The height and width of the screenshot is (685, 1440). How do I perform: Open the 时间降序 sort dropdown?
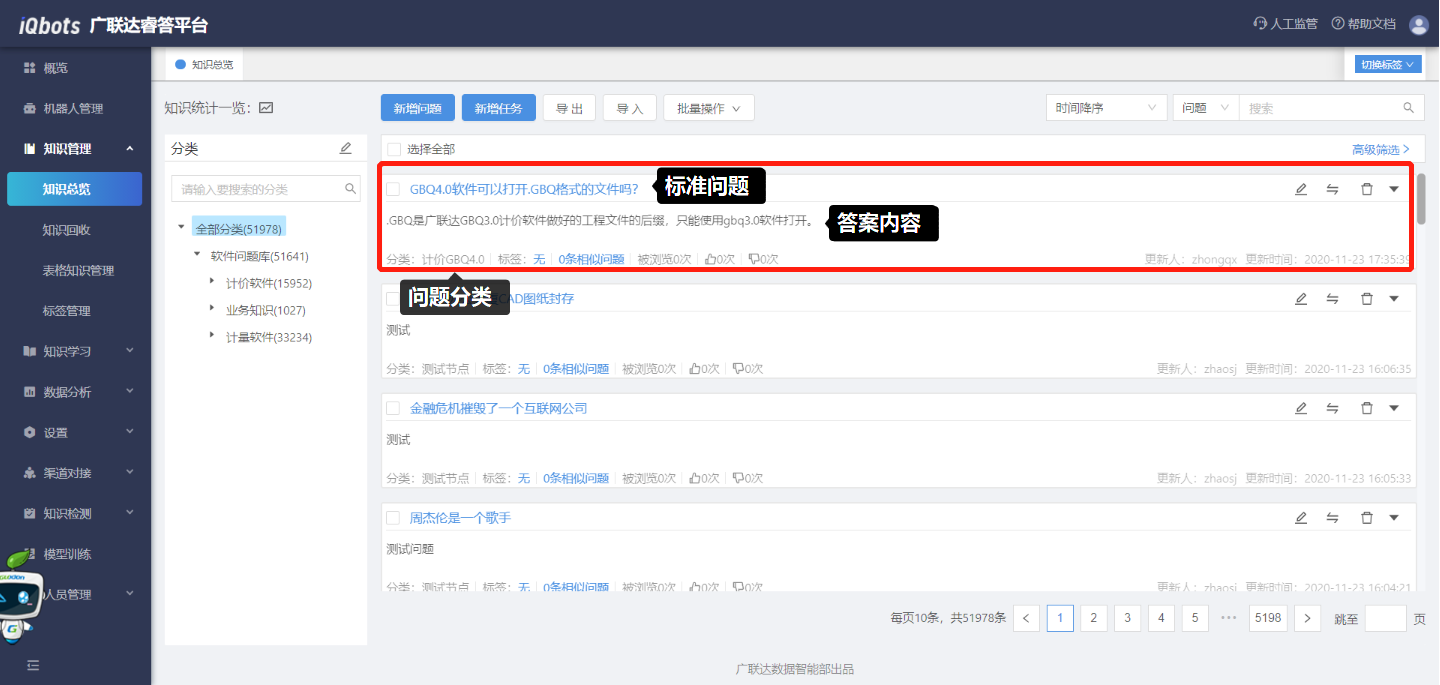click(x=1106, y=108)
